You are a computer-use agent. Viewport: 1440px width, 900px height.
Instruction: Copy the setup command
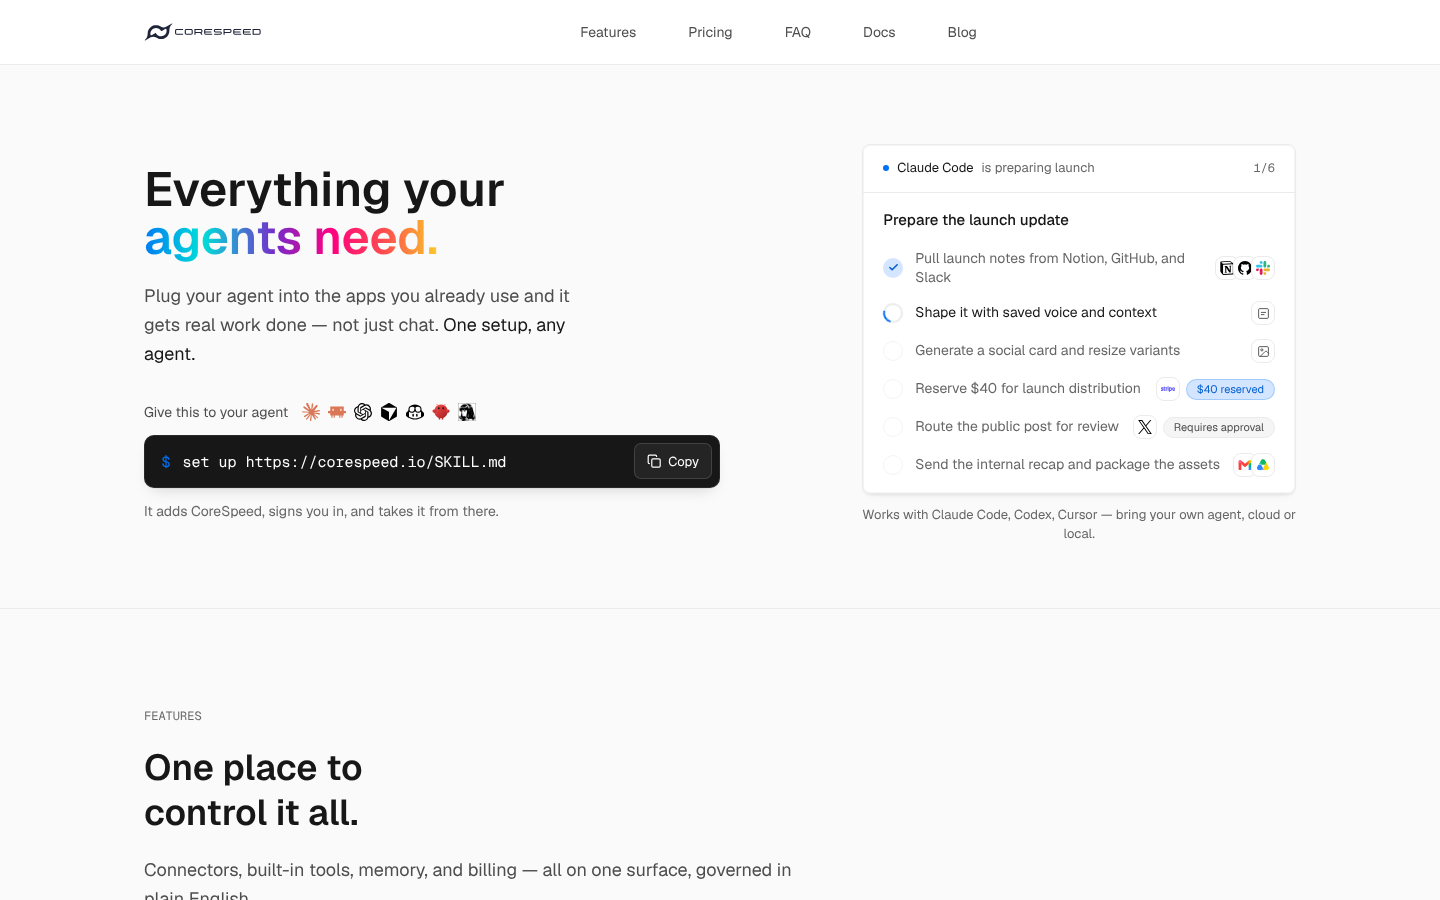click(x=673, y=461)
